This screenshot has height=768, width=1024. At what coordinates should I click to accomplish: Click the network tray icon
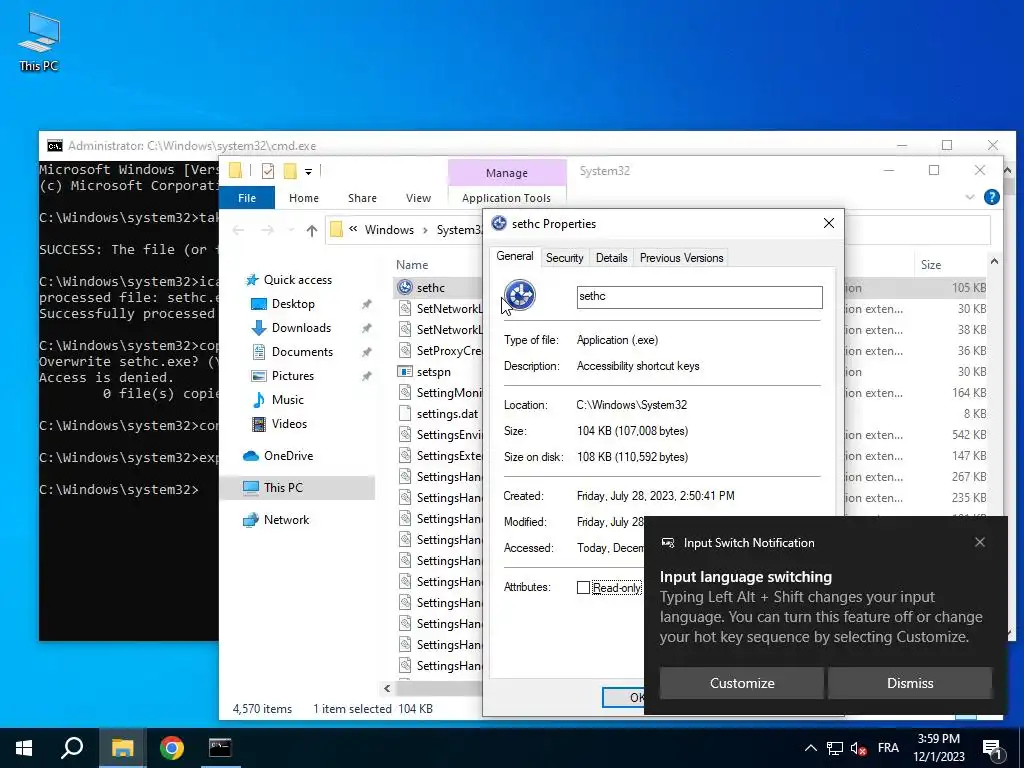(835, 748)
